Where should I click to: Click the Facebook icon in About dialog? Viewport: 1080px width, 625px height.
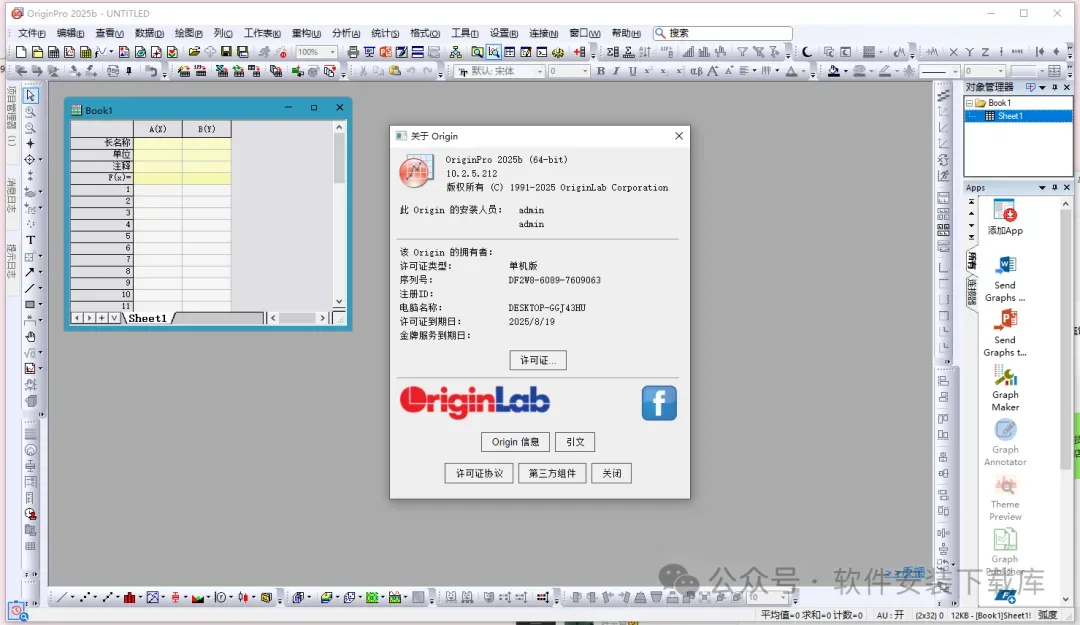pos(659,402)
